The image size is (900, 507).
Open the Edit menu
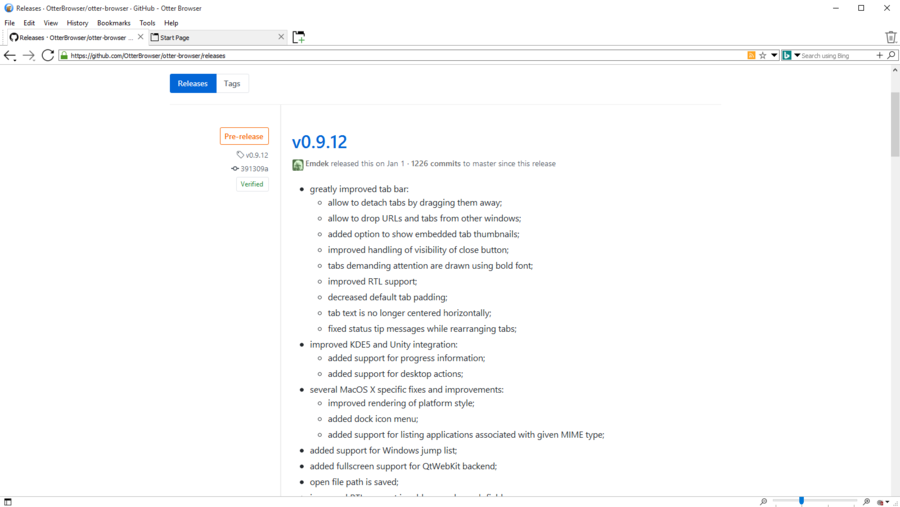tap(29, 23)
